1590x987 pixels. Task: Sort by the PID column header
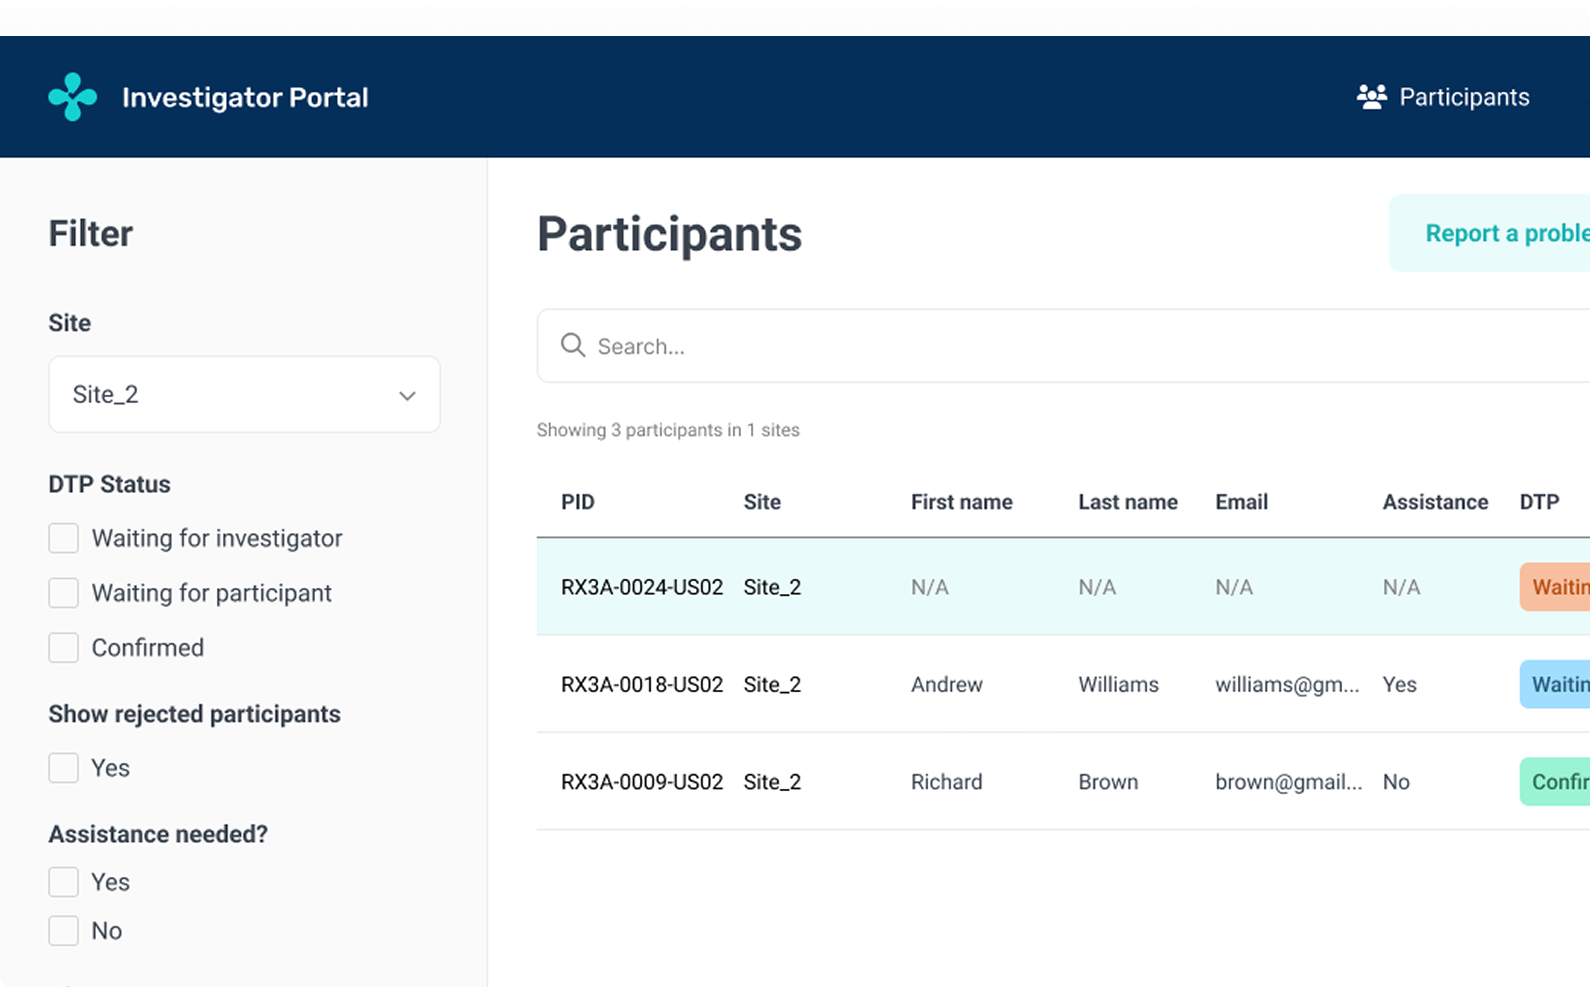click(578, 502)
